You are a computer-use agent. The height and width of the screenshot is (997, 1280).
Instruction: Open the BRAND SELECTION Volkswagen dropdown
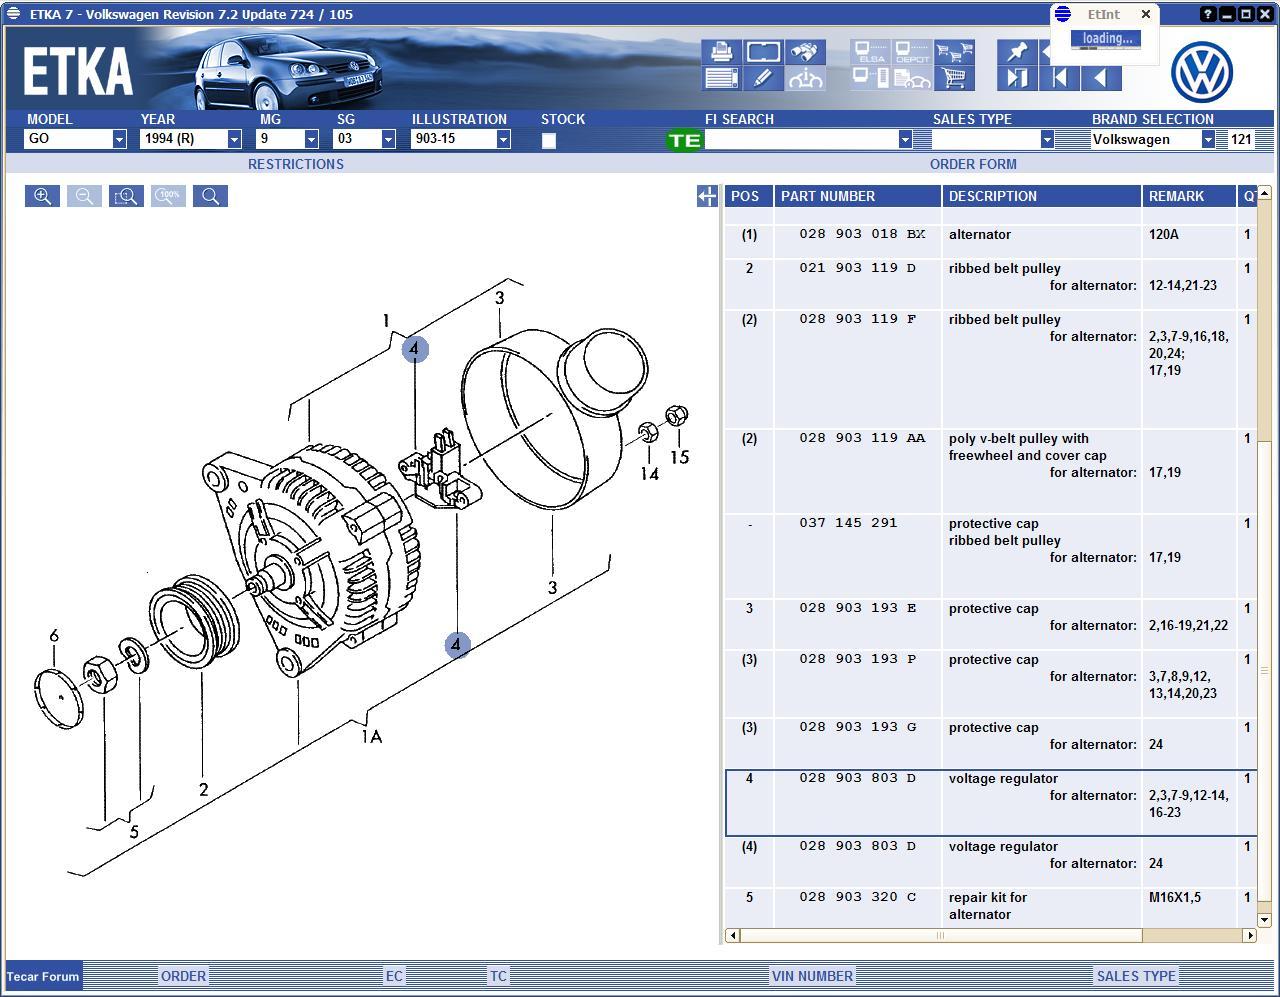(x=1208, y=140)
